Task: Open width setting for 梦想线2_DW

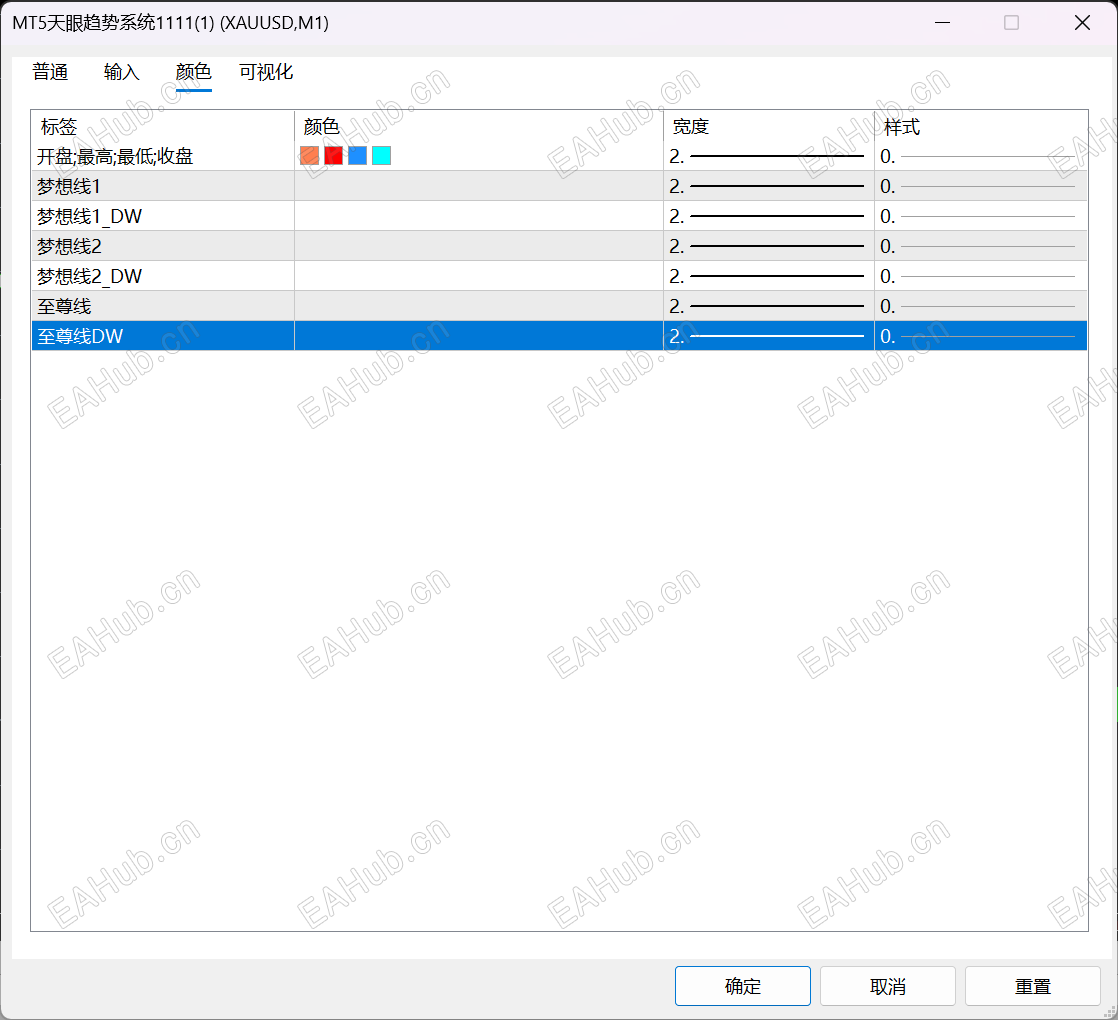Action: (x=769, y=276)
